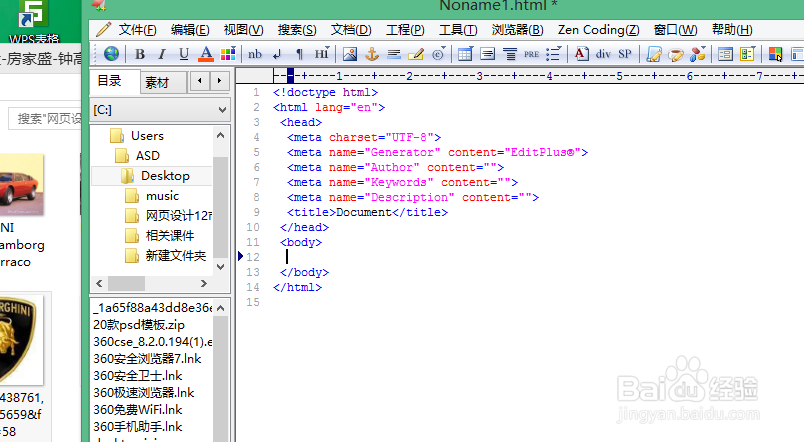Insert table icon in toolbar
This screenshot has width=804, height=442.
pos(465,54)
